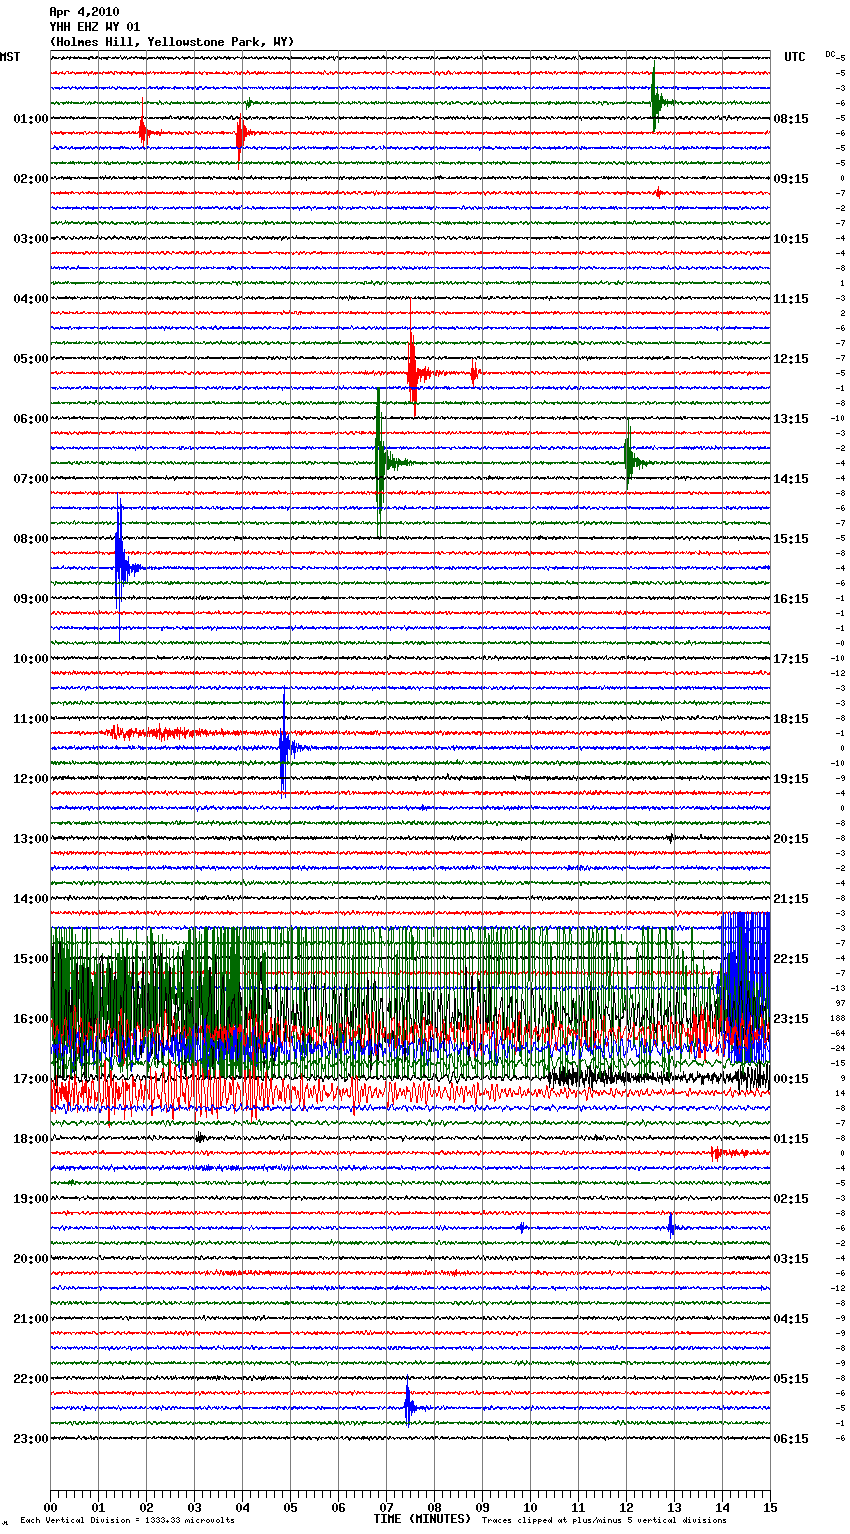
Task: Click the "21:00" MST time label
Action: click(31, 1319)
